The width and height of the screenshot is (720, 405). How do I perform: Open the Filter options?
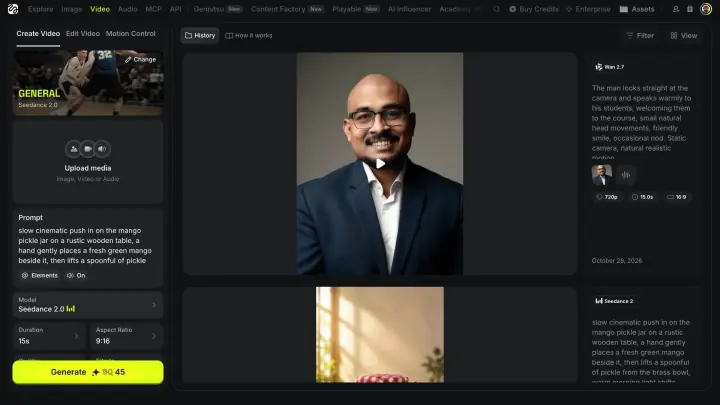[x=640, y=35]
